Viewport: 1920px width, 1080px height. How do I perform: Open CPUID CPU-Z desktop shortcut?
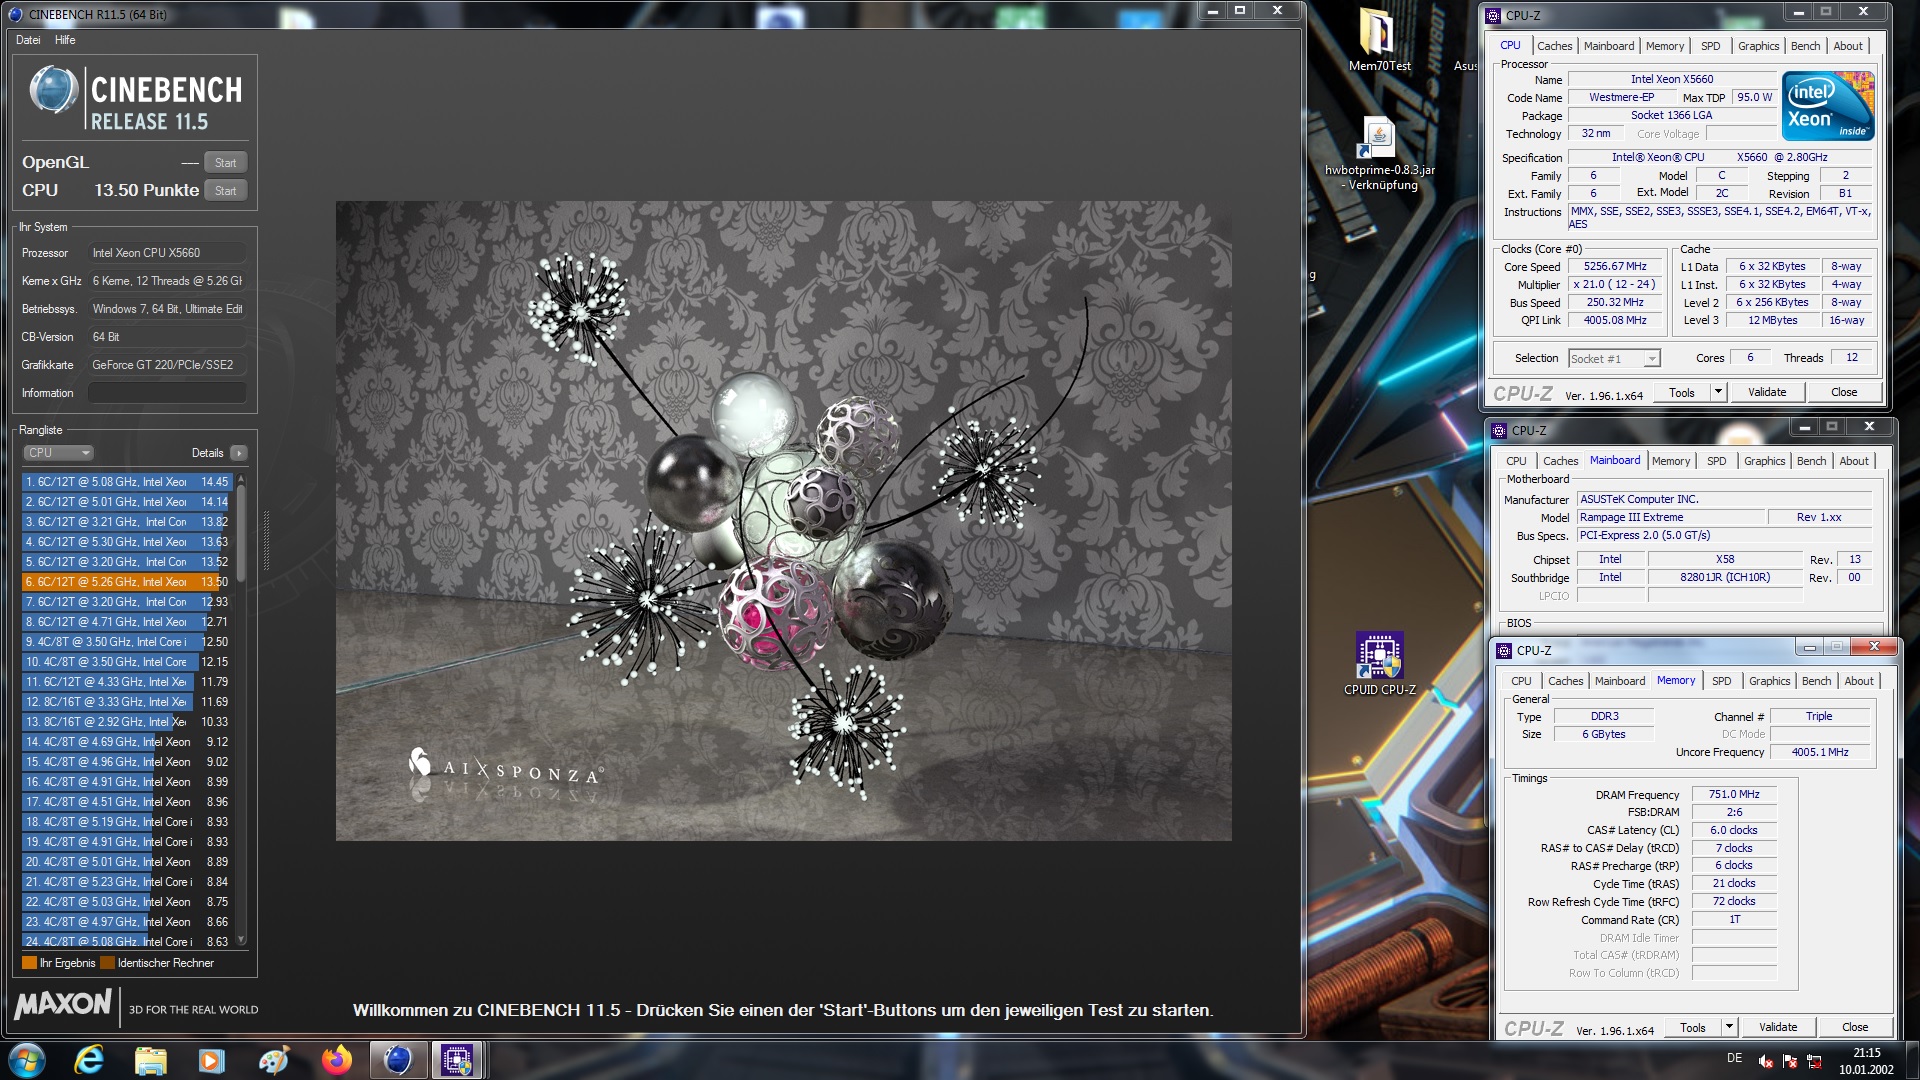1379,663
